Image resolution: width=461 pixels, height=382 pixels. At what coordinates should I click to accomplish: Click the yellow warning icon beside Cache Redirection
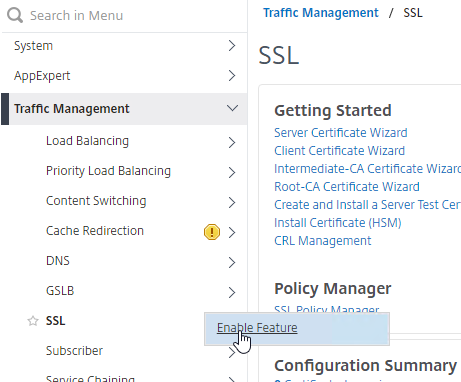pyautogui.click(x=212, y=232)
